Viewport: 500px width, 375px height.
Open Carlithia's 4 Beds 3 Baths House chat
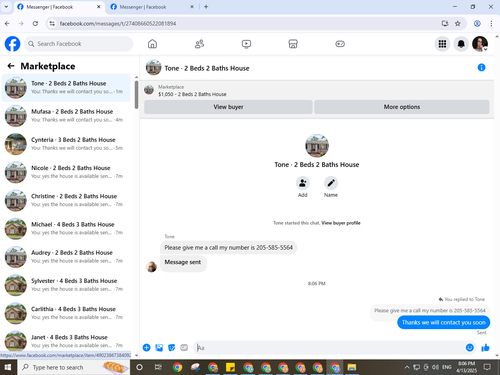pyautogui.click(x=66, y=313)
